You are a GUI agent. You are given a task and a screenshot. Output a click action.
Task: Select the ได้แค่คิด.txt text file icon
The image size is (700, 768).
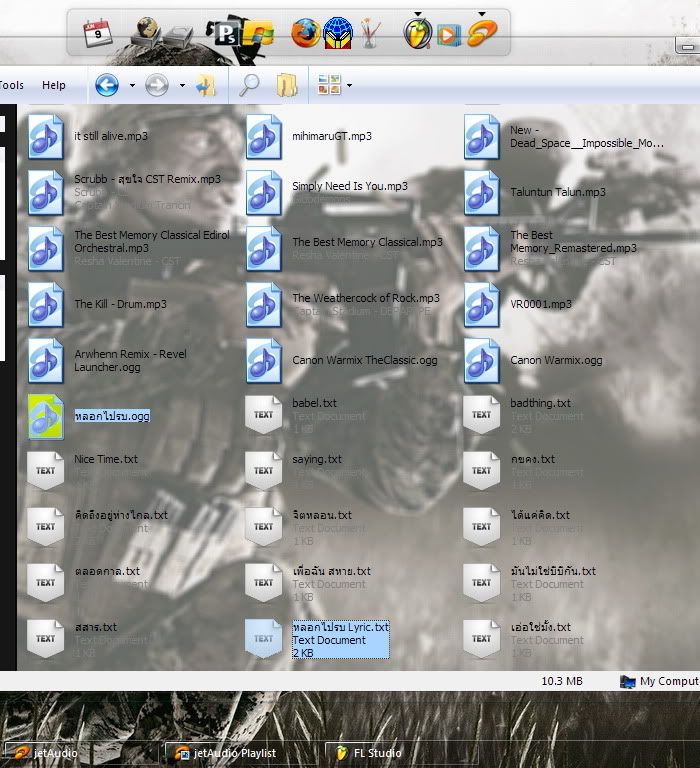pos(482,527)
